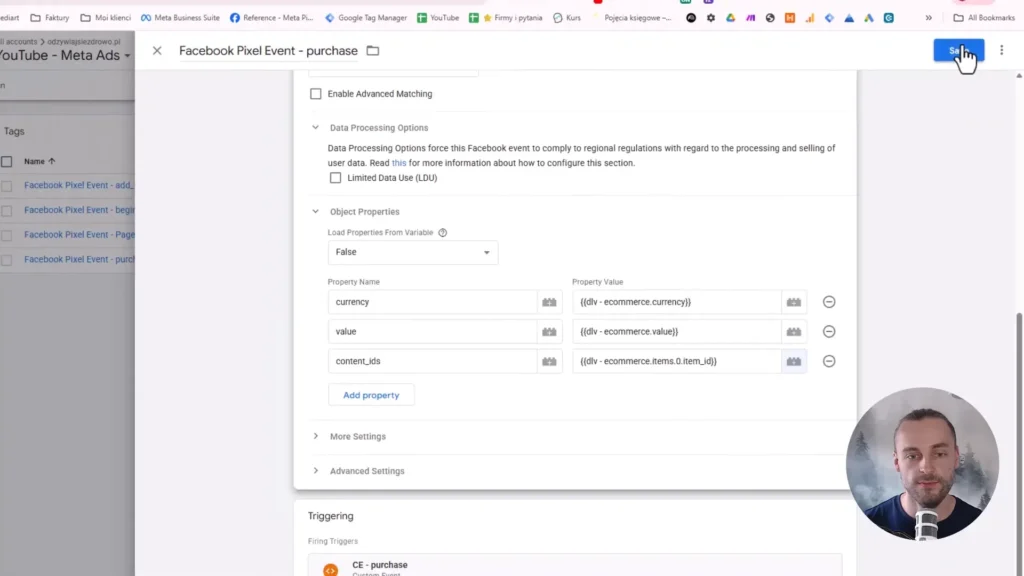Enable Advanced Matching checkbox
This screenshot has width=1024, height=576.
[315, 94]
